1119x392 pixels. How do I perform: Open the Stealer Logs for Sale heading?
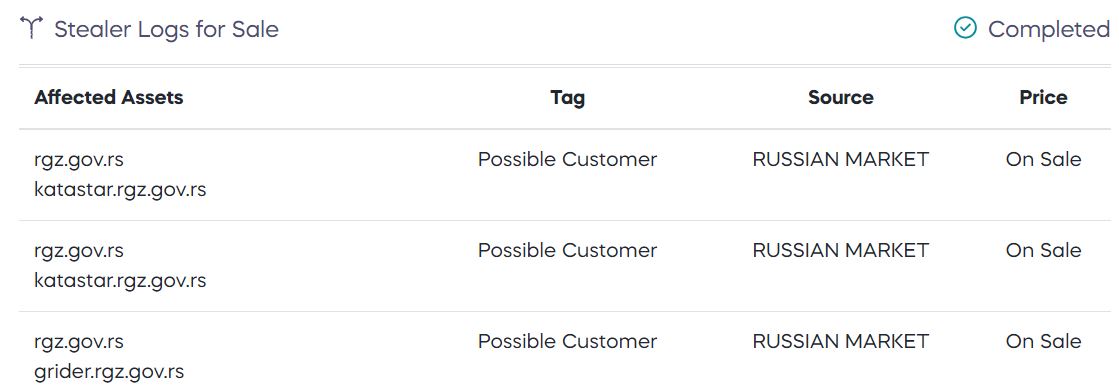[166, 29]
